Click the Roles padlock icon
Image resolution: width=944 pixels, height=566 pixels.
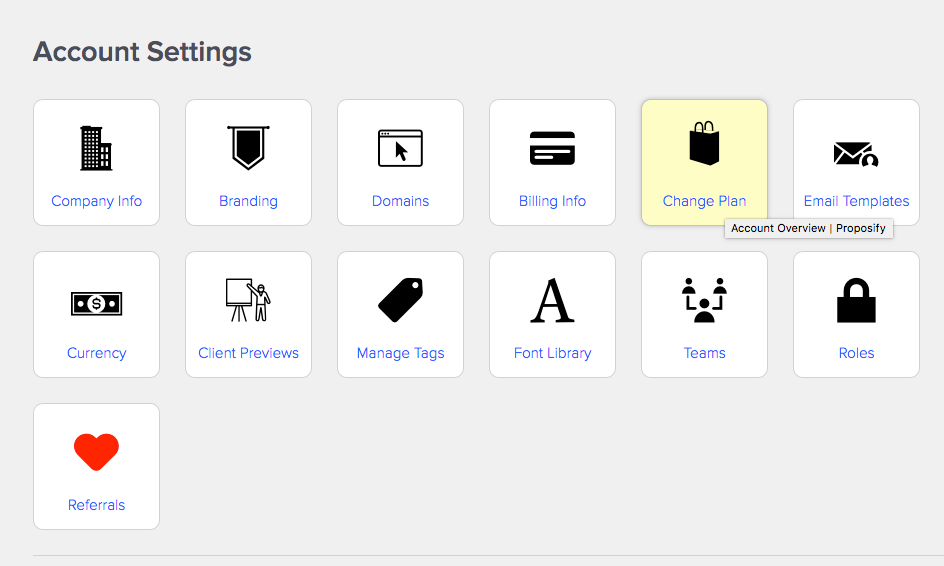856,300
